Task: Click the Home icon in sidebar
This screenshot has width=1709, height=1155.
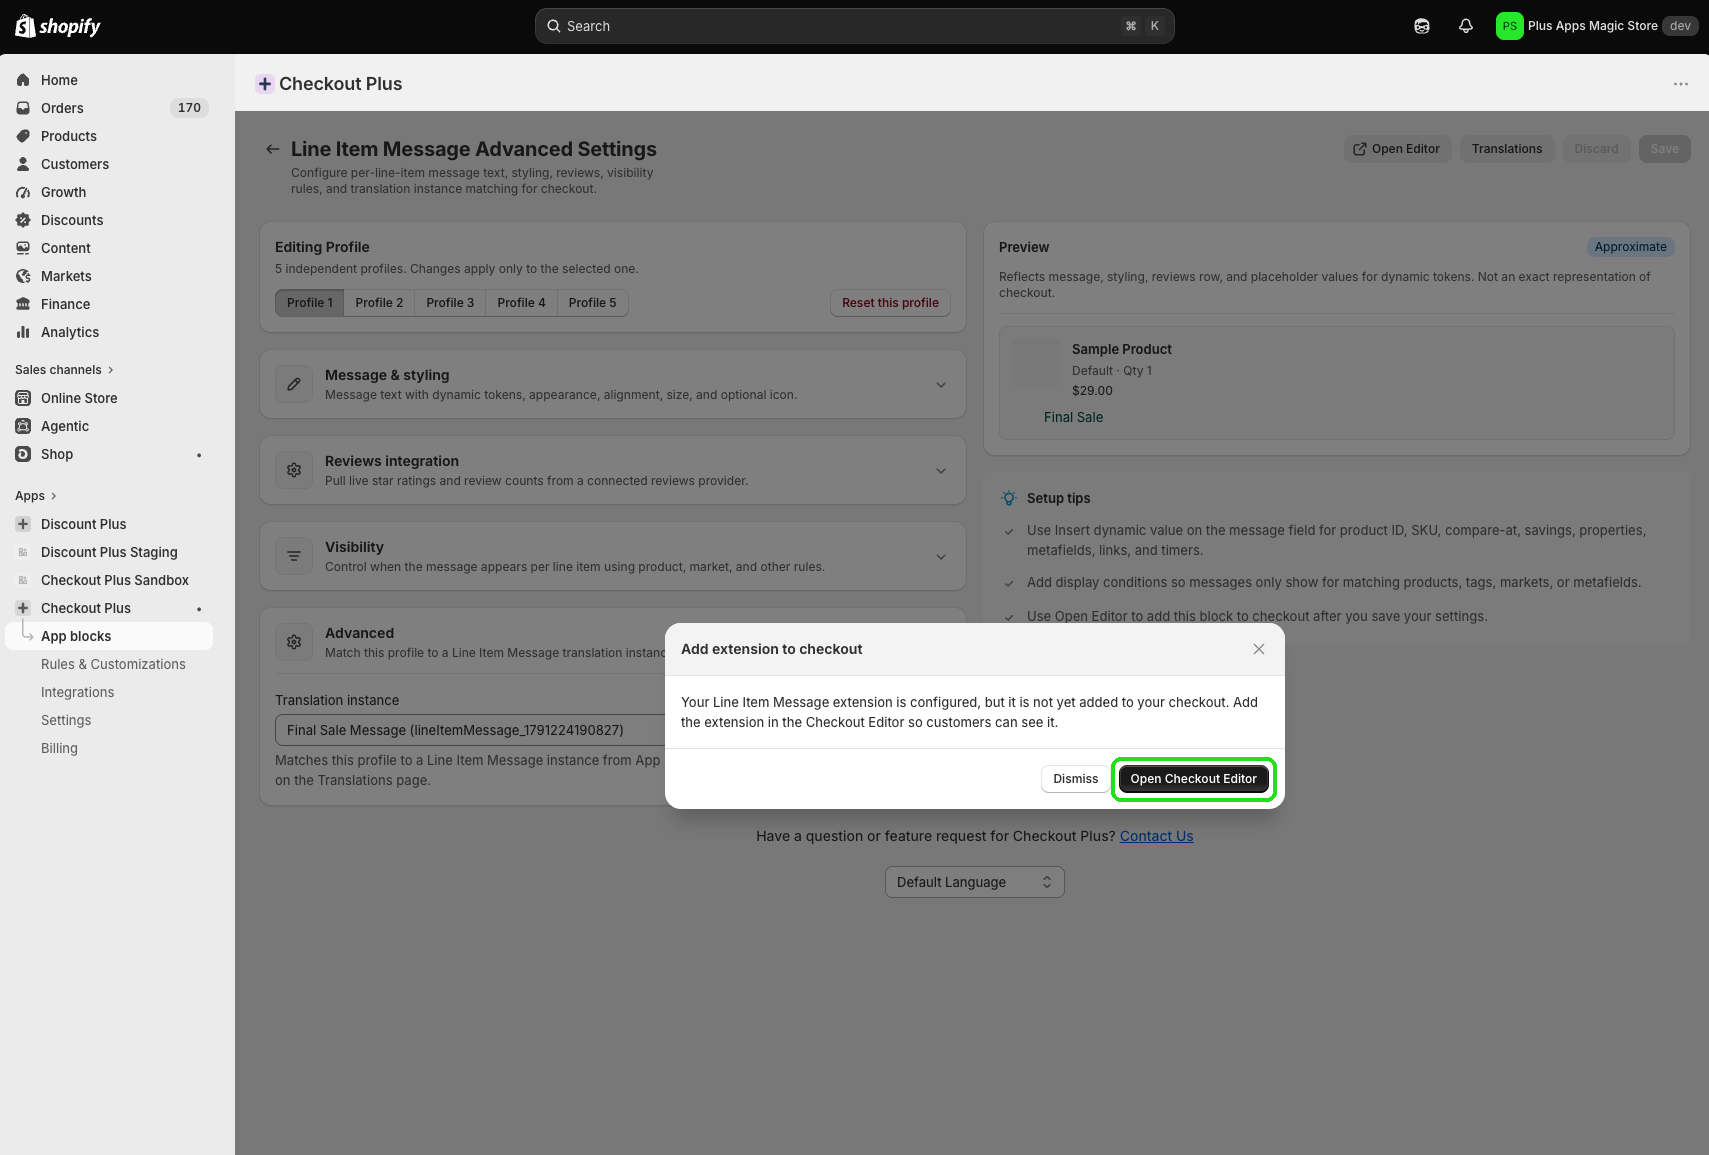Action: click(x=23, y=80)
